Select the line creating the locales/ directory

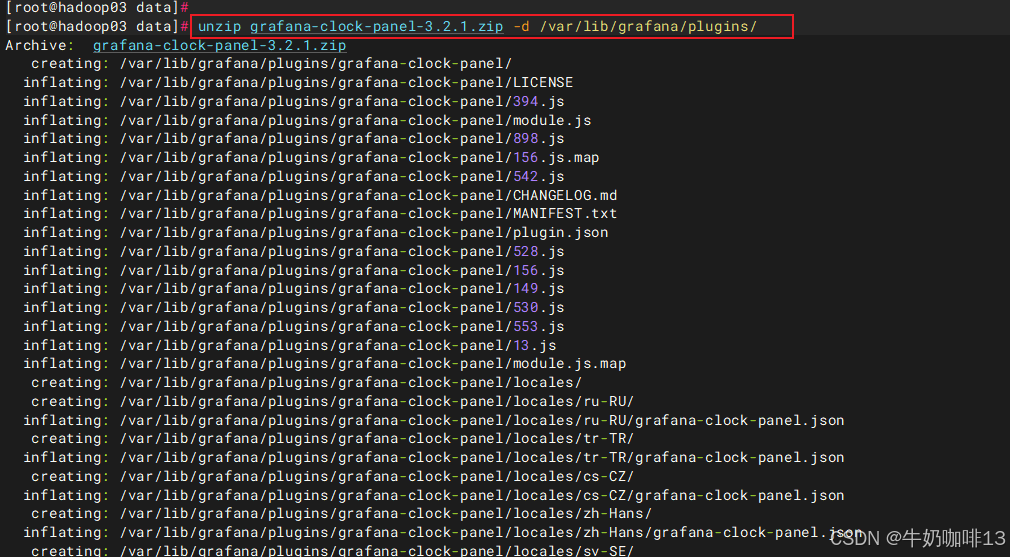[x=307, y=382]
